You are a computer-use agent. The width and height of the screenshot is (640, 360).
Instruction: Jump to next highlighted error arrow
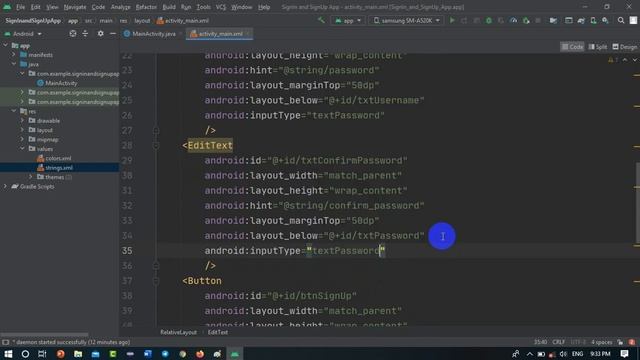click(x=635, y=60)
